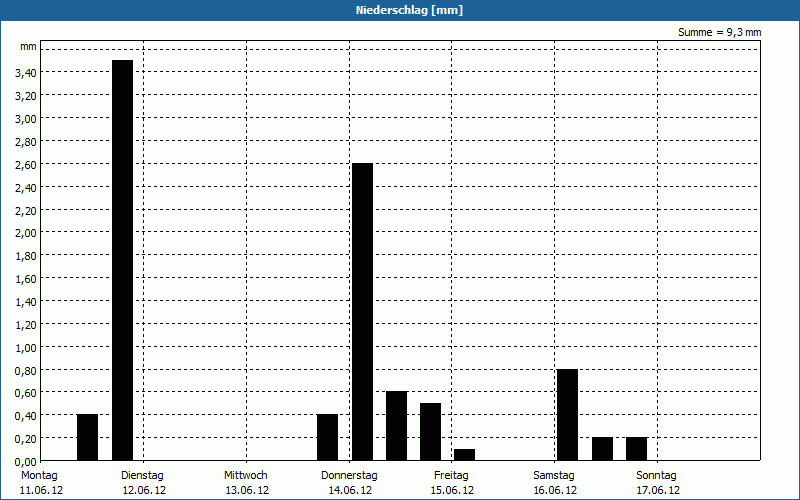Click the small 0,10 mm bar on Freitag
800x500 pixels.
coord(464,455)
